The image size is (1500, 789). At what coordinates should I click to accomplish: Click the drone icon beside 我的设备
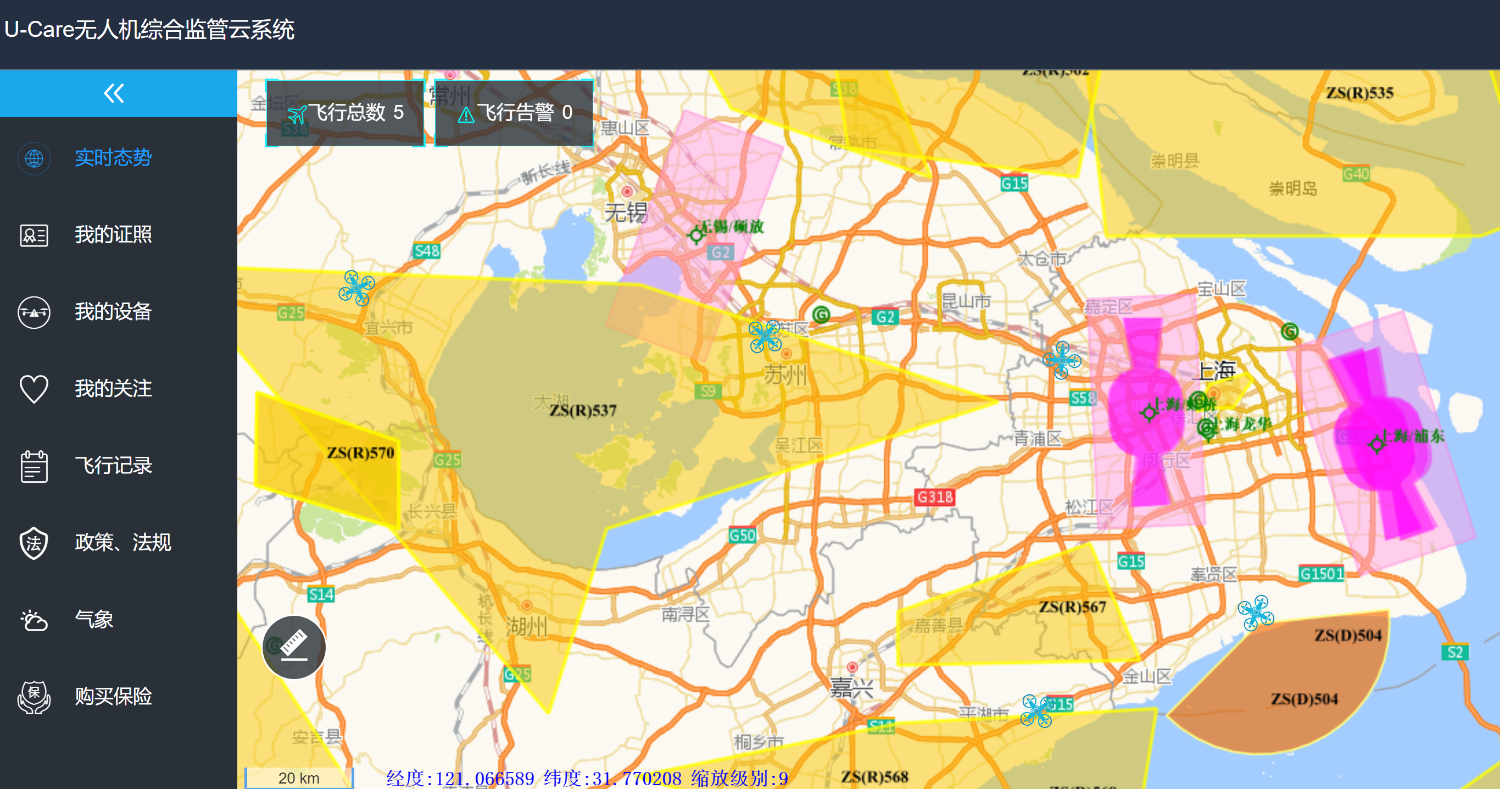[x=34, y=312]
